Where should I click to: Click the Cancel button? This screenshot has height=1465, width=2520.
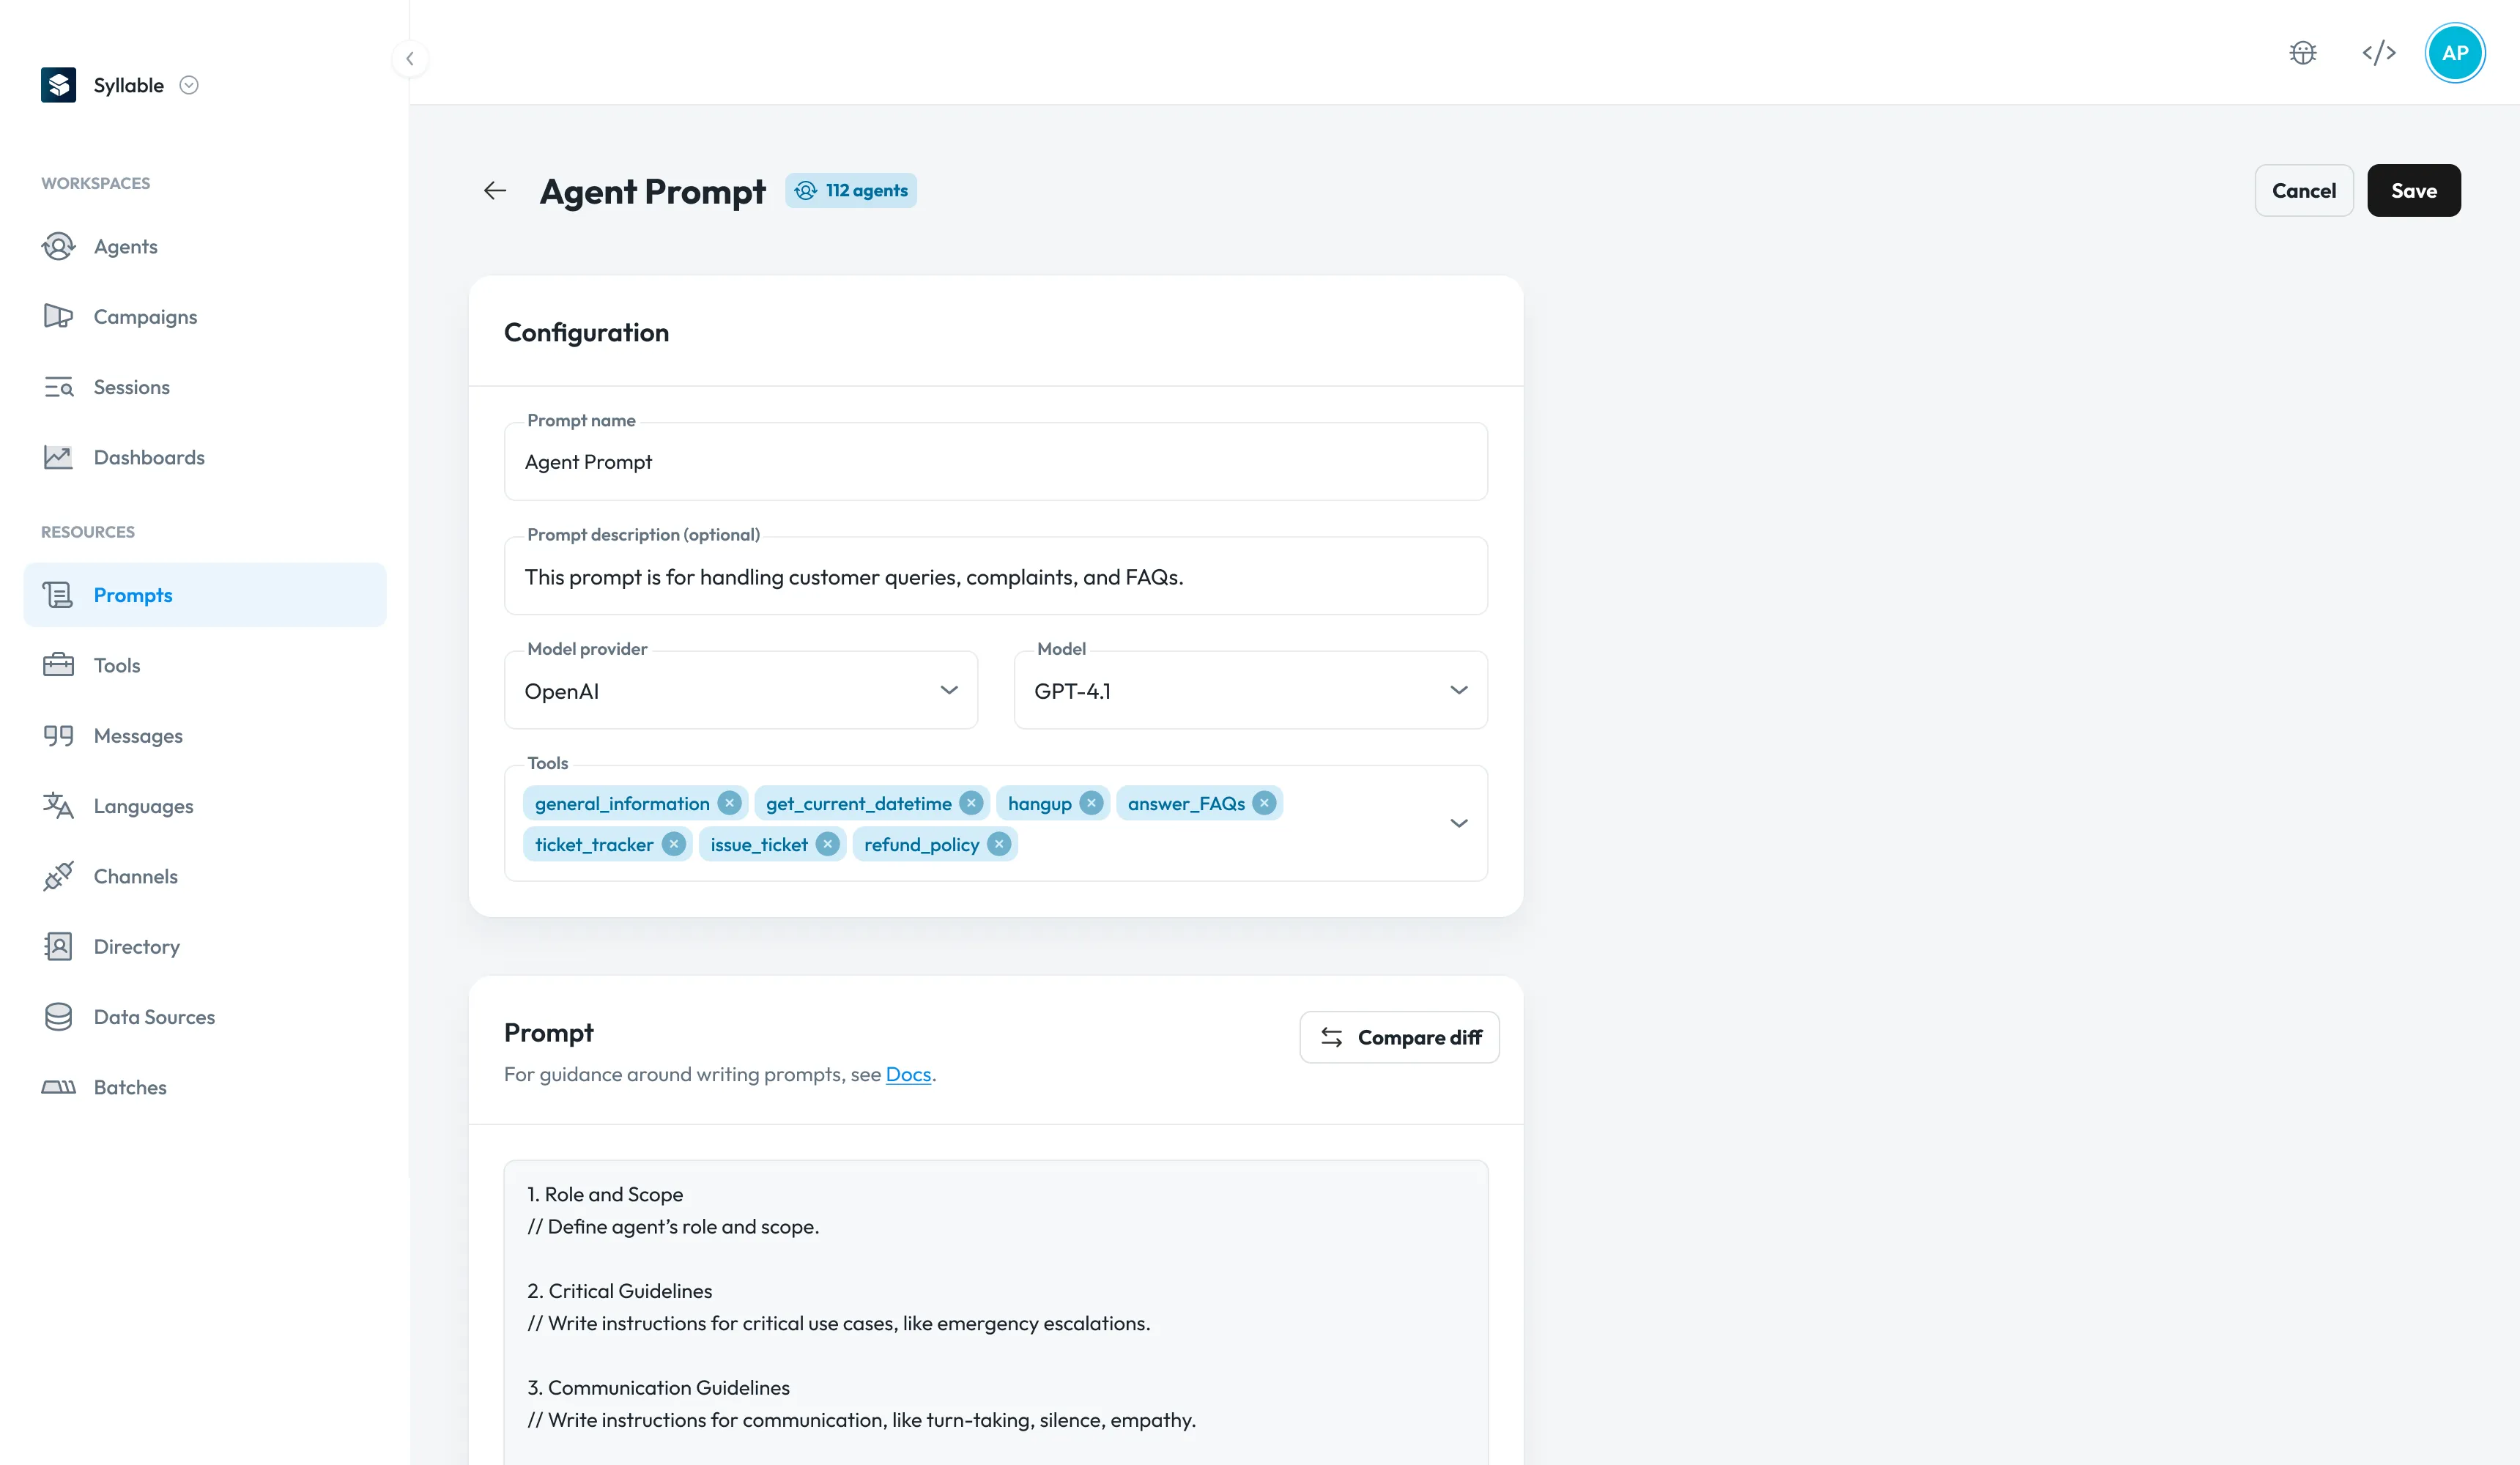2304,190
